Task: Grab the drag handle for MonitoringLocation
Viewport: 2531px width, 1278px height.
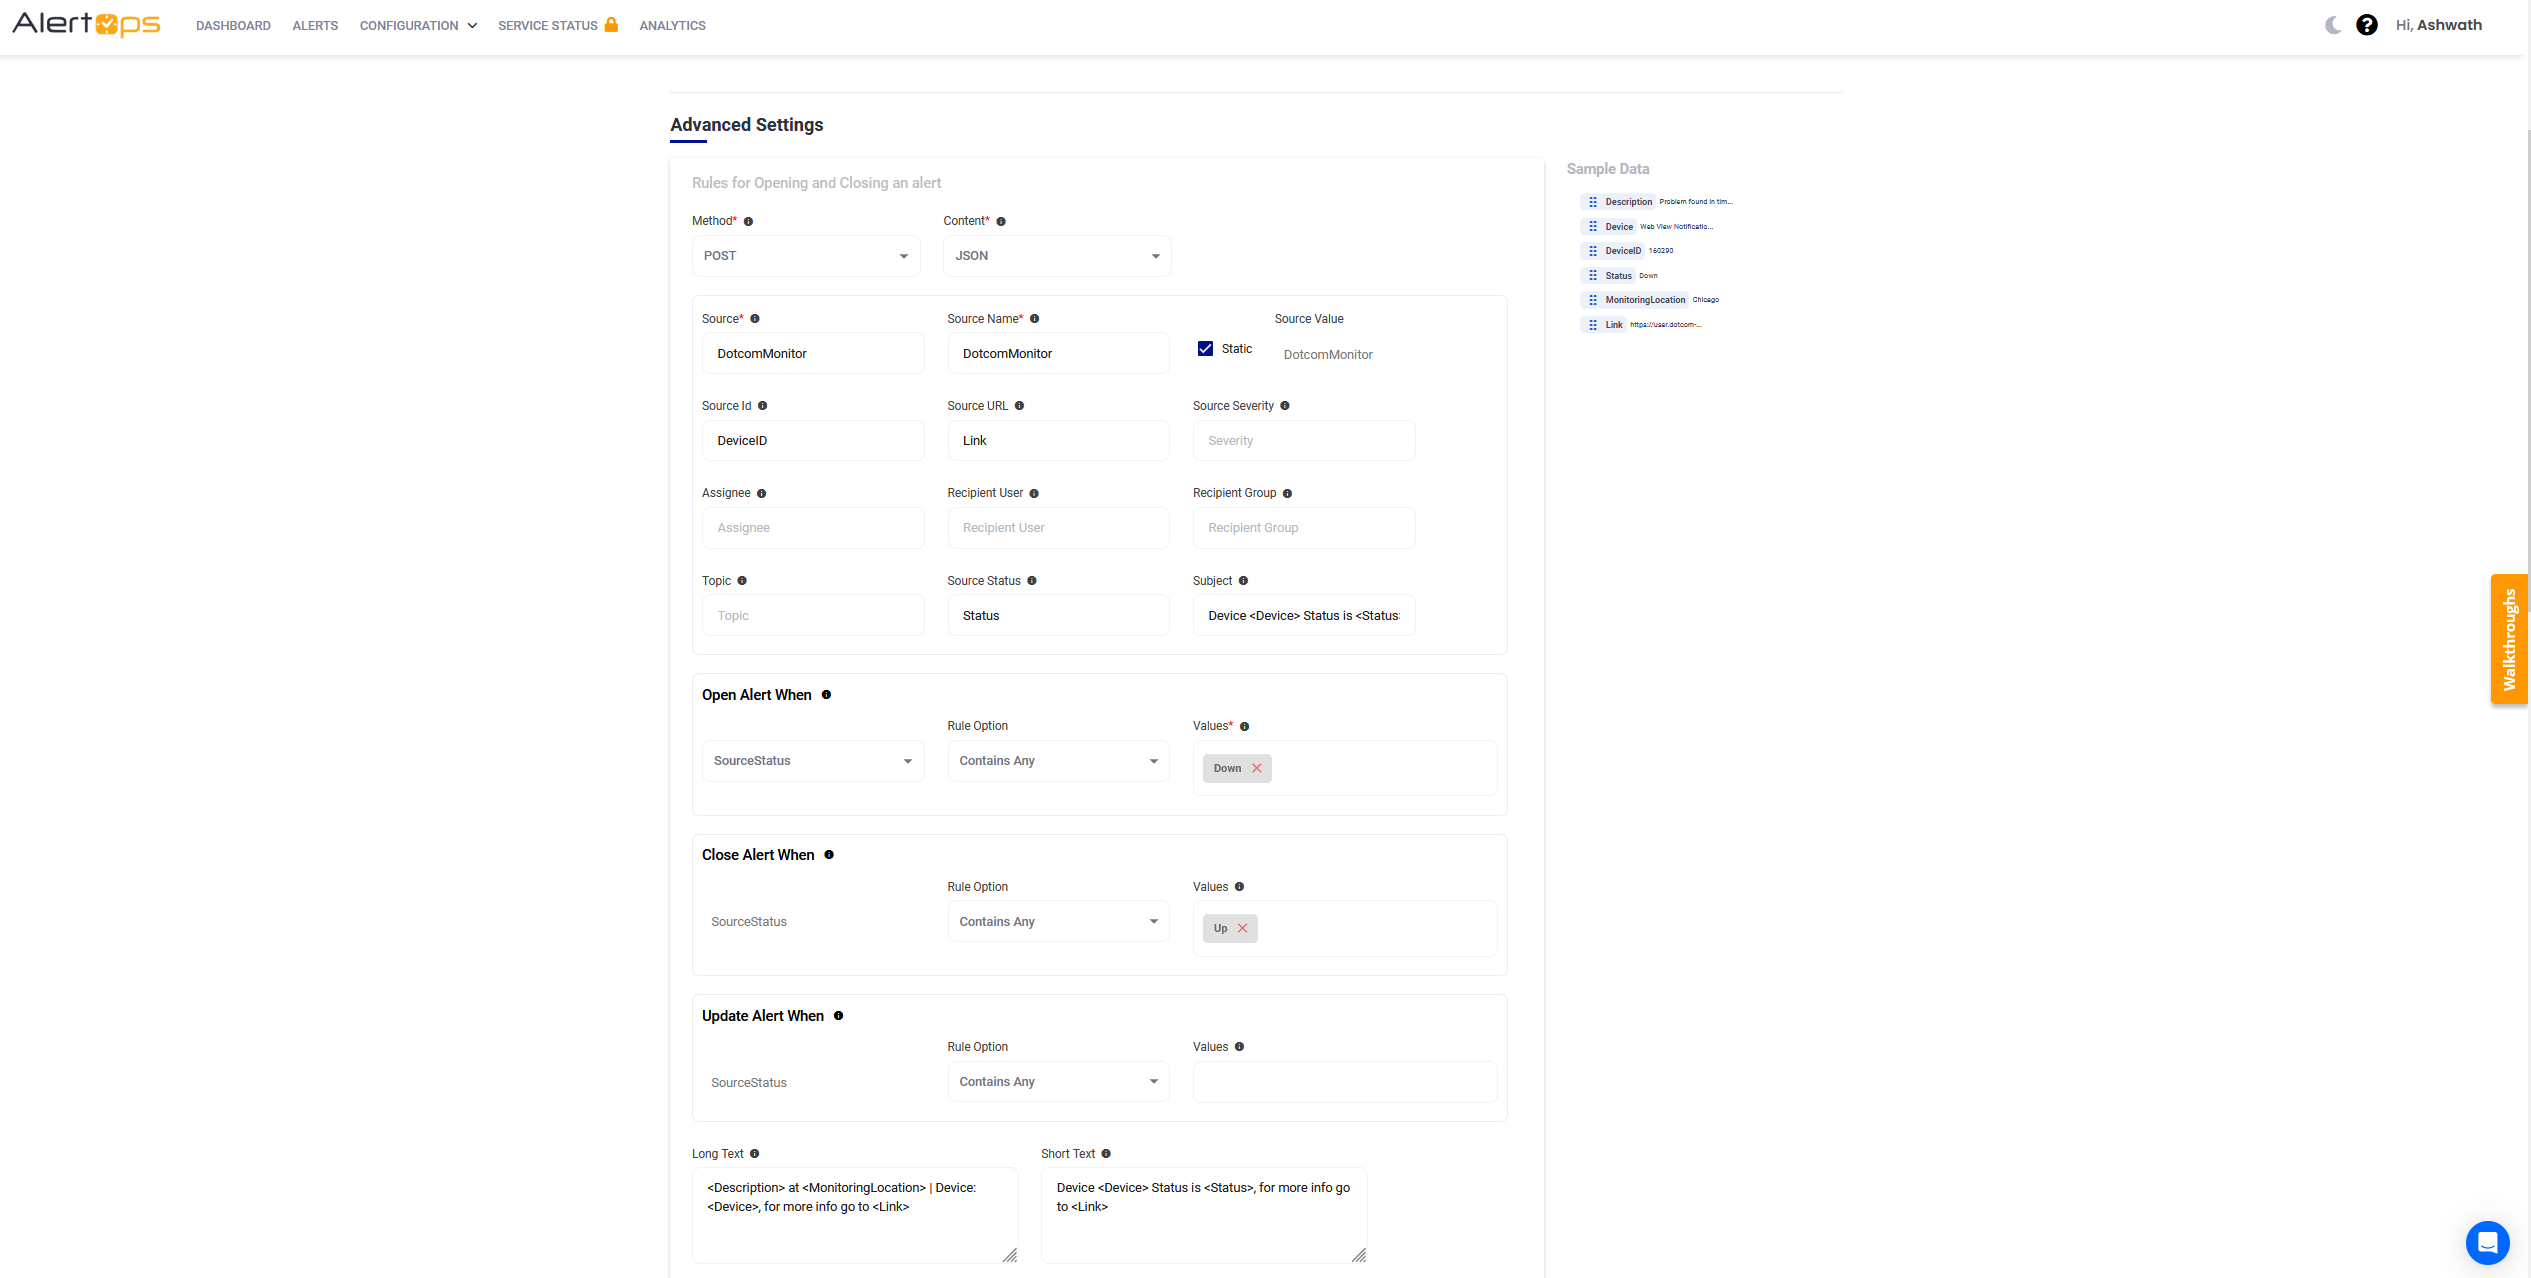Action: 1593,300
